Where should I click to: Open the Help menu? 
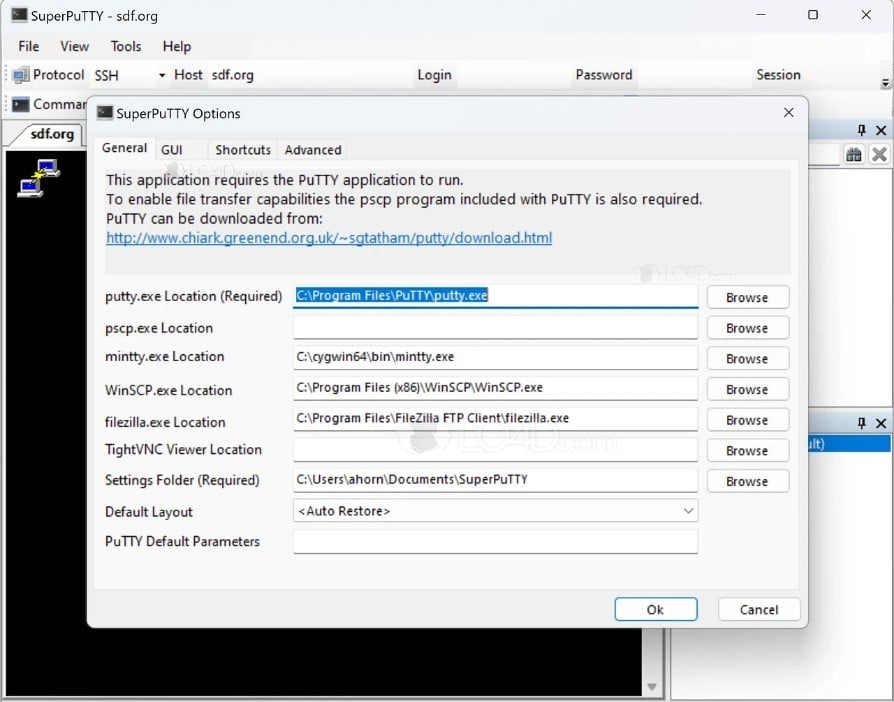click(x=177, y=46)
